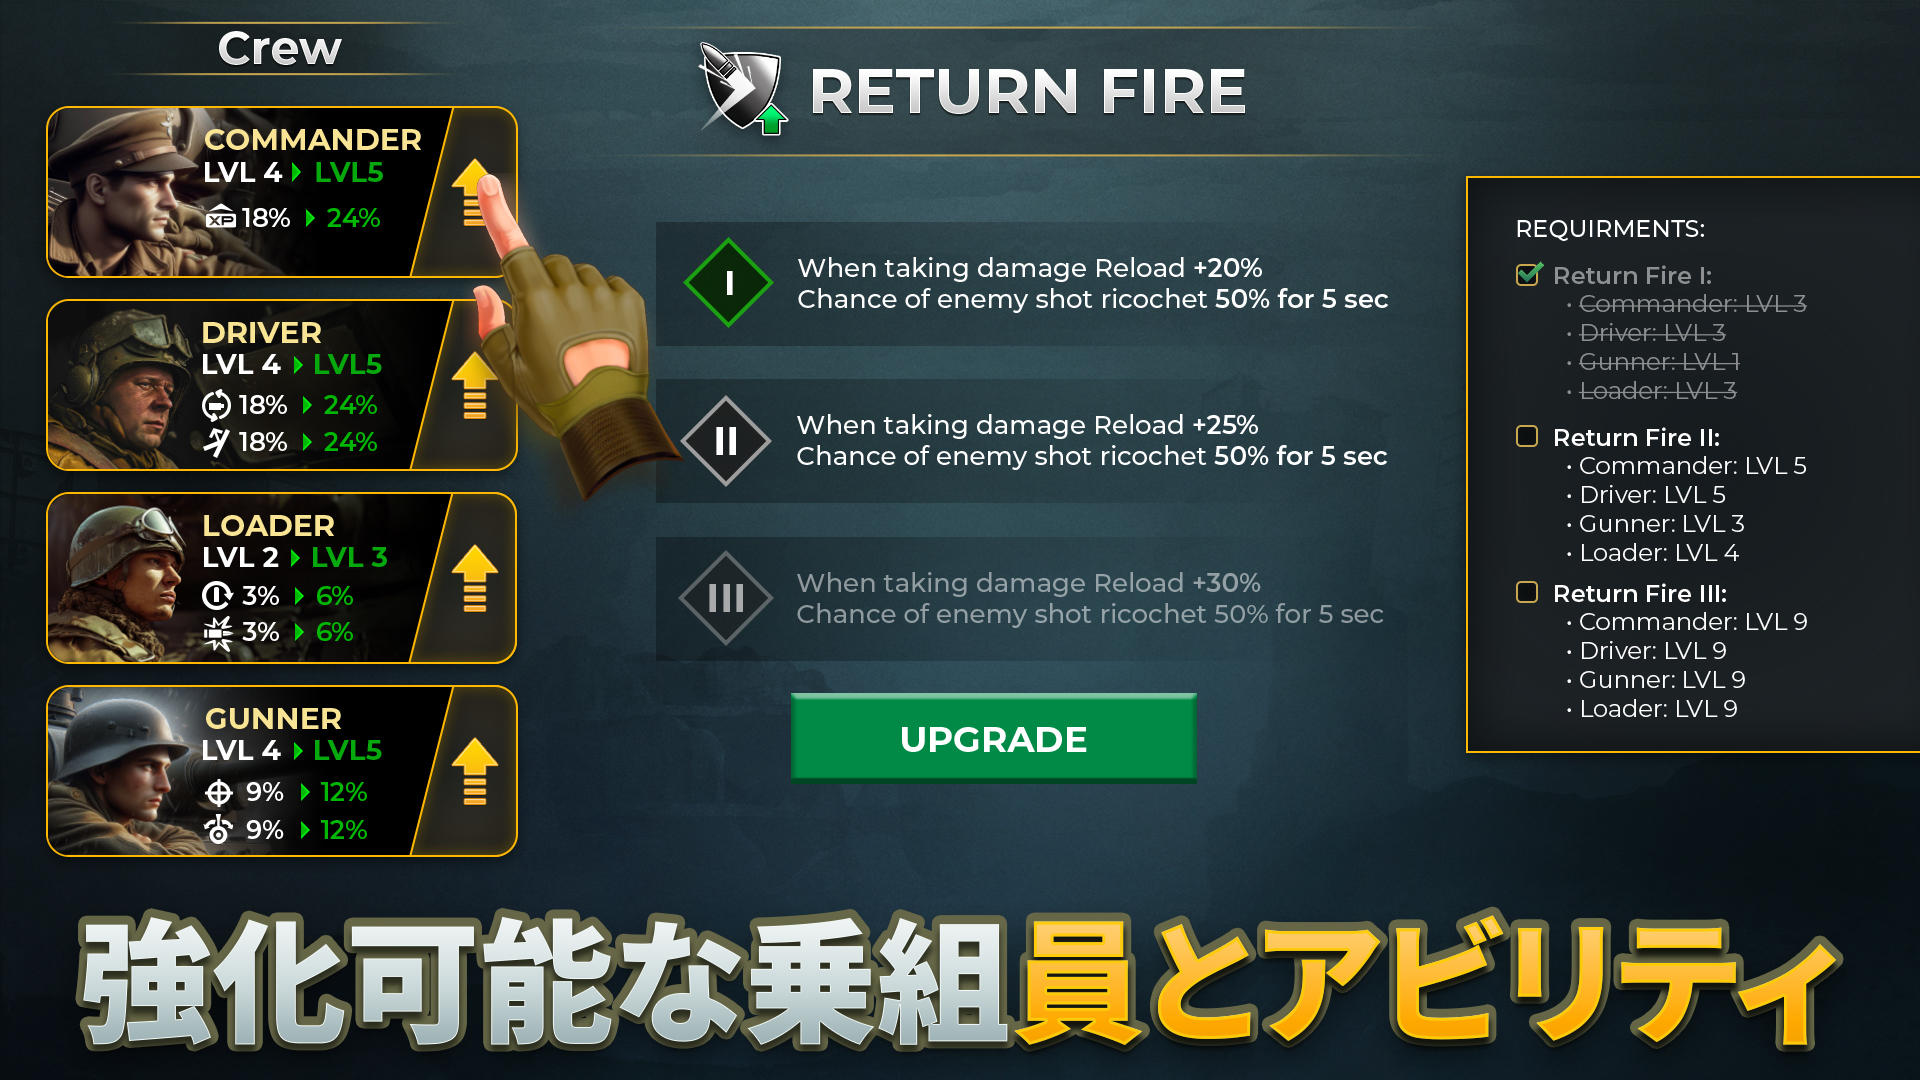Click the Gunner crosshair accuracy icon
This screenshot has width=1920, height=1080.
click(x=219, y=792)
